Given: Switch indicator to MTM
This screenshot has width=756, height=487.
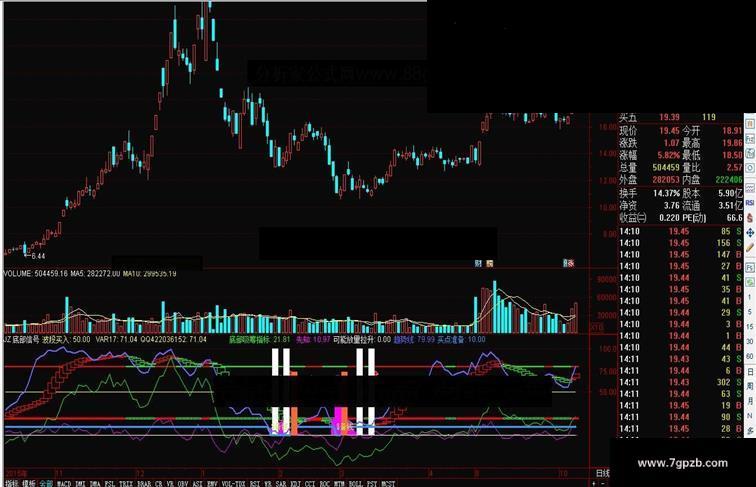Looking at the screenshot, I should (340, 483).
